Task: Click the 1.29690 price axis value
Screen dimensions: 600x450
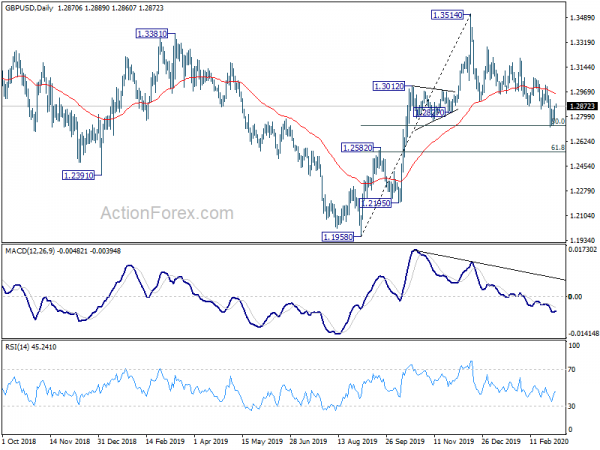Action: pos(582,92)
